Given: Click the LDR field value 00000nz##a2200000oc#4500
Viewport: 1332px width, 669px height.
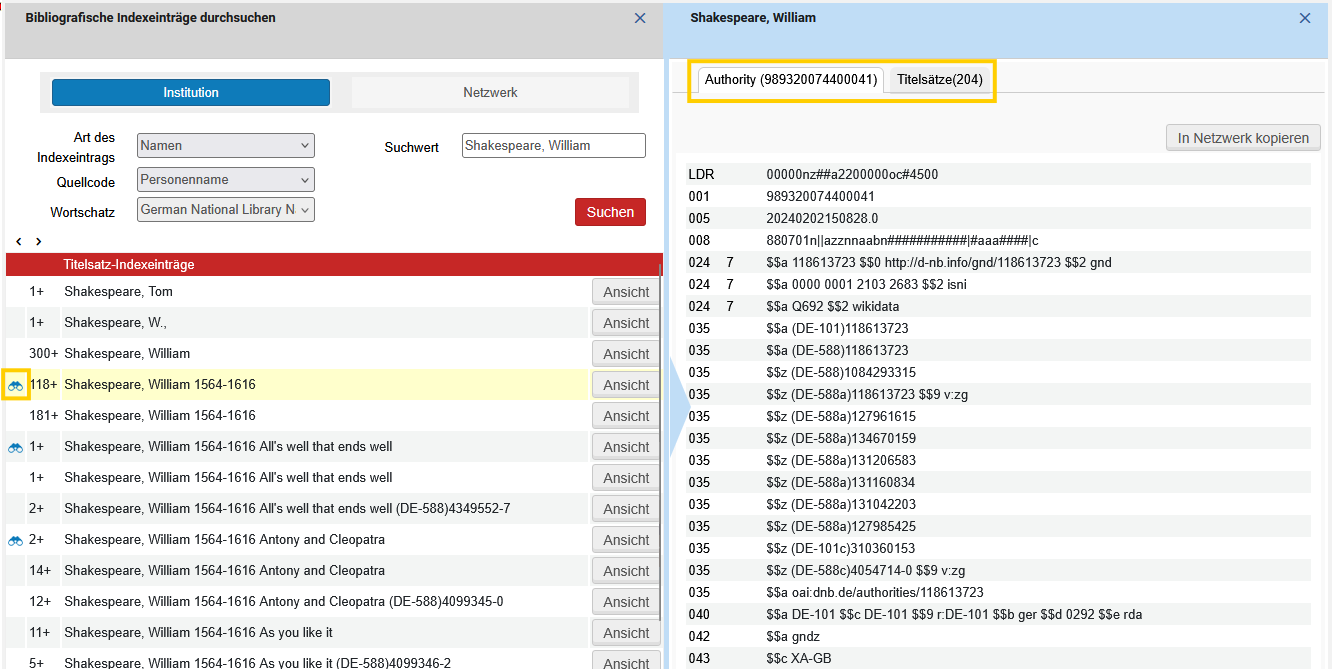Looking at the screenshot, I should point(852,175).
